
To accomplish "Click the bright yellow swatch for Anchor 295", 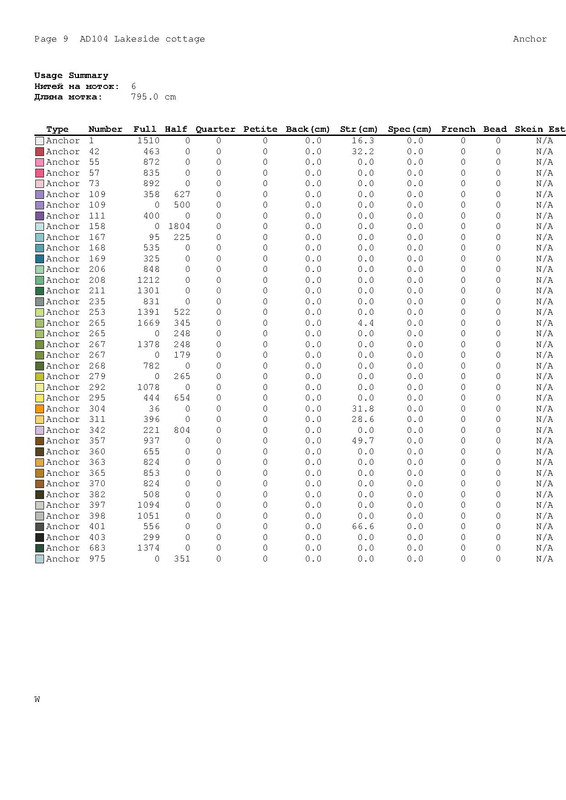I will 39,398.
